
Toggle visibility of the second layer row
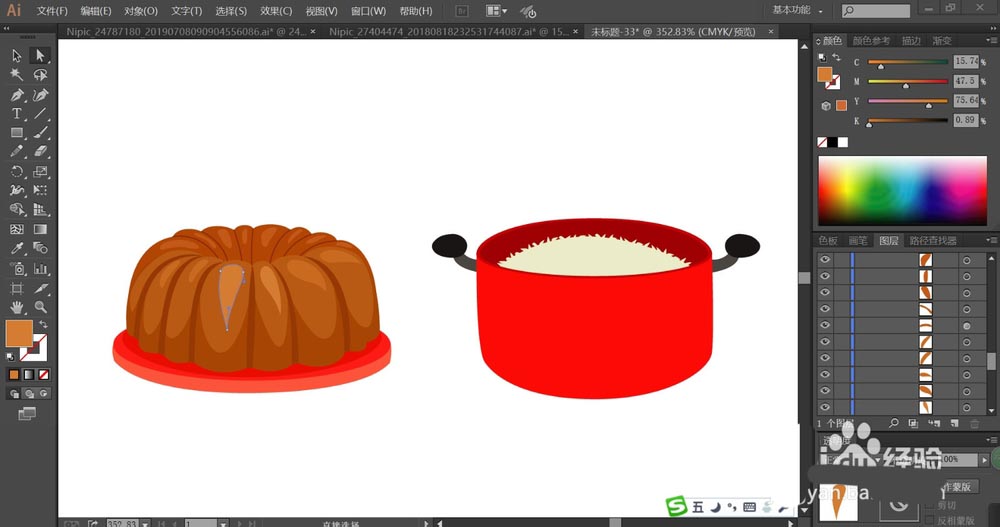[x=825, y=276]
